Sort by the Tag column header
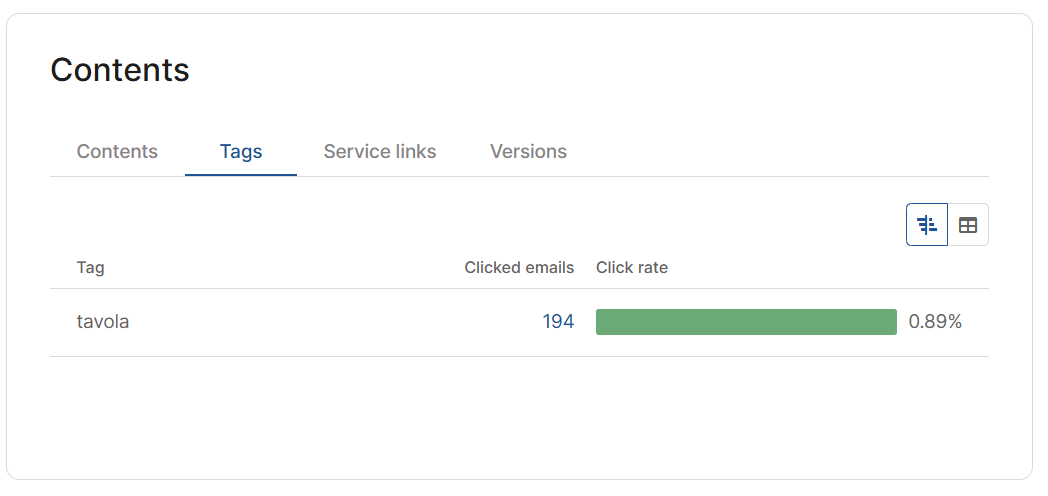This screenshot has height=496, width=1048. click(91, 268)
